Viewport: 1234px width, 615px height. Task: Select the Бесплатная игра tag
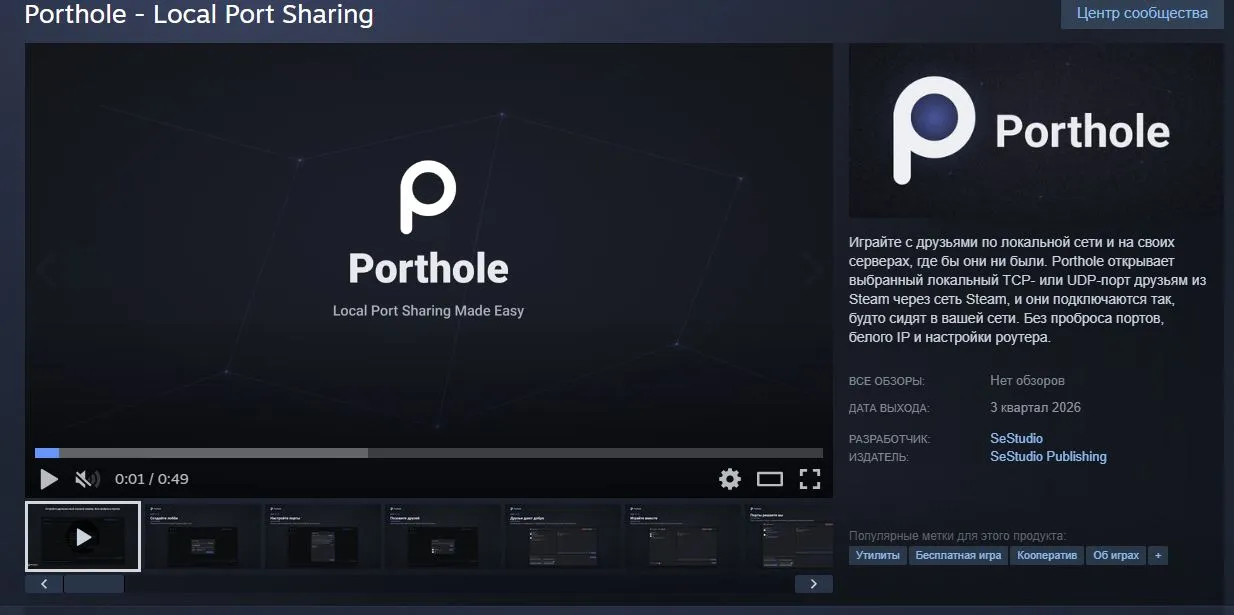pyautogui.click(x=958, y=555)
